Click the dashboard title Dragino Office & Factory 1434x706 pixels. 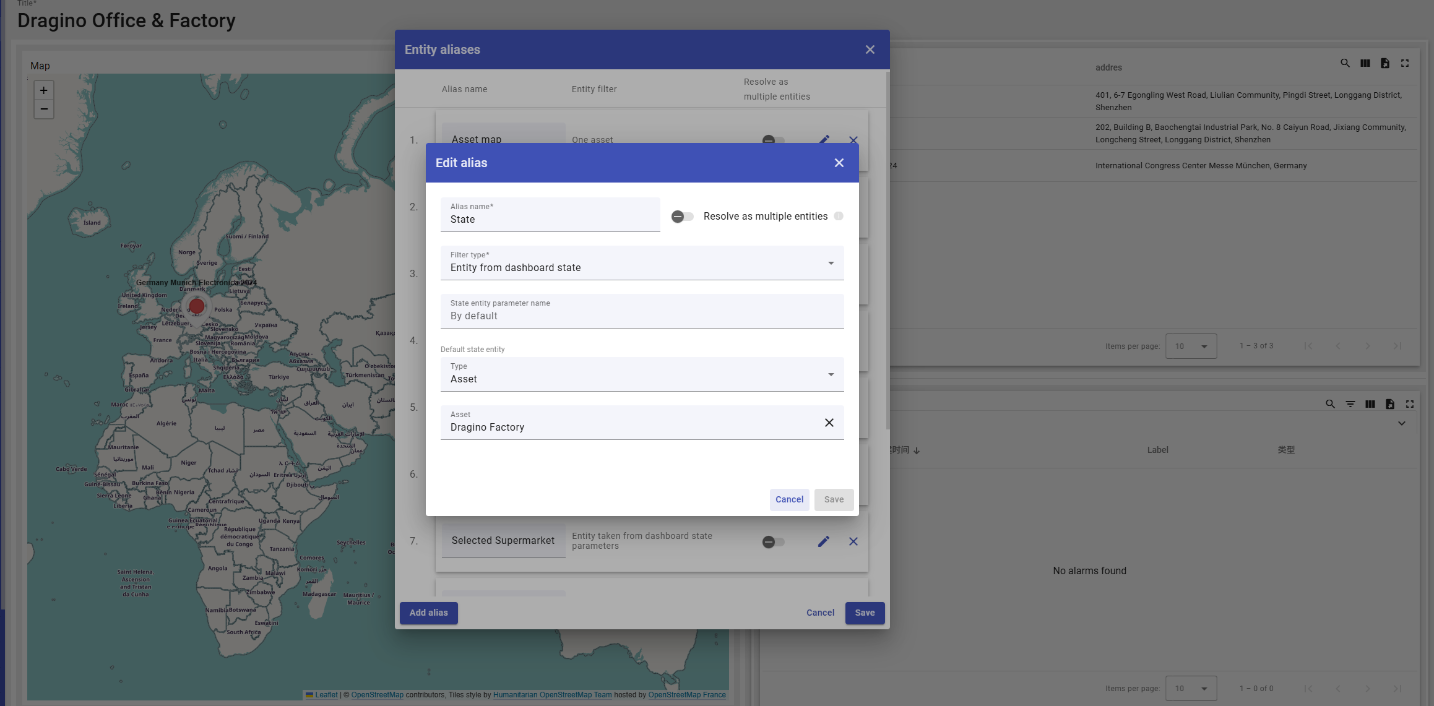(x=127, y=20)
